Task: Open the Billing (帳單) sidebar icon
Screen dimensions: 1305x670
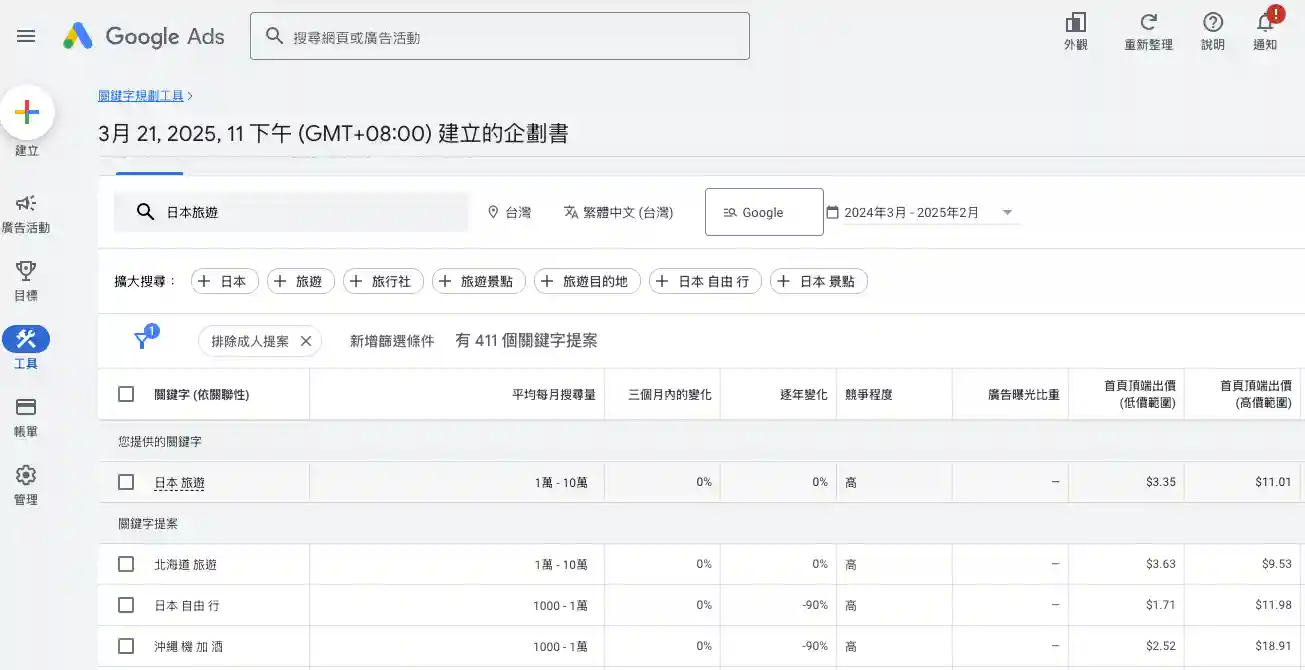Action: point(26,408)
